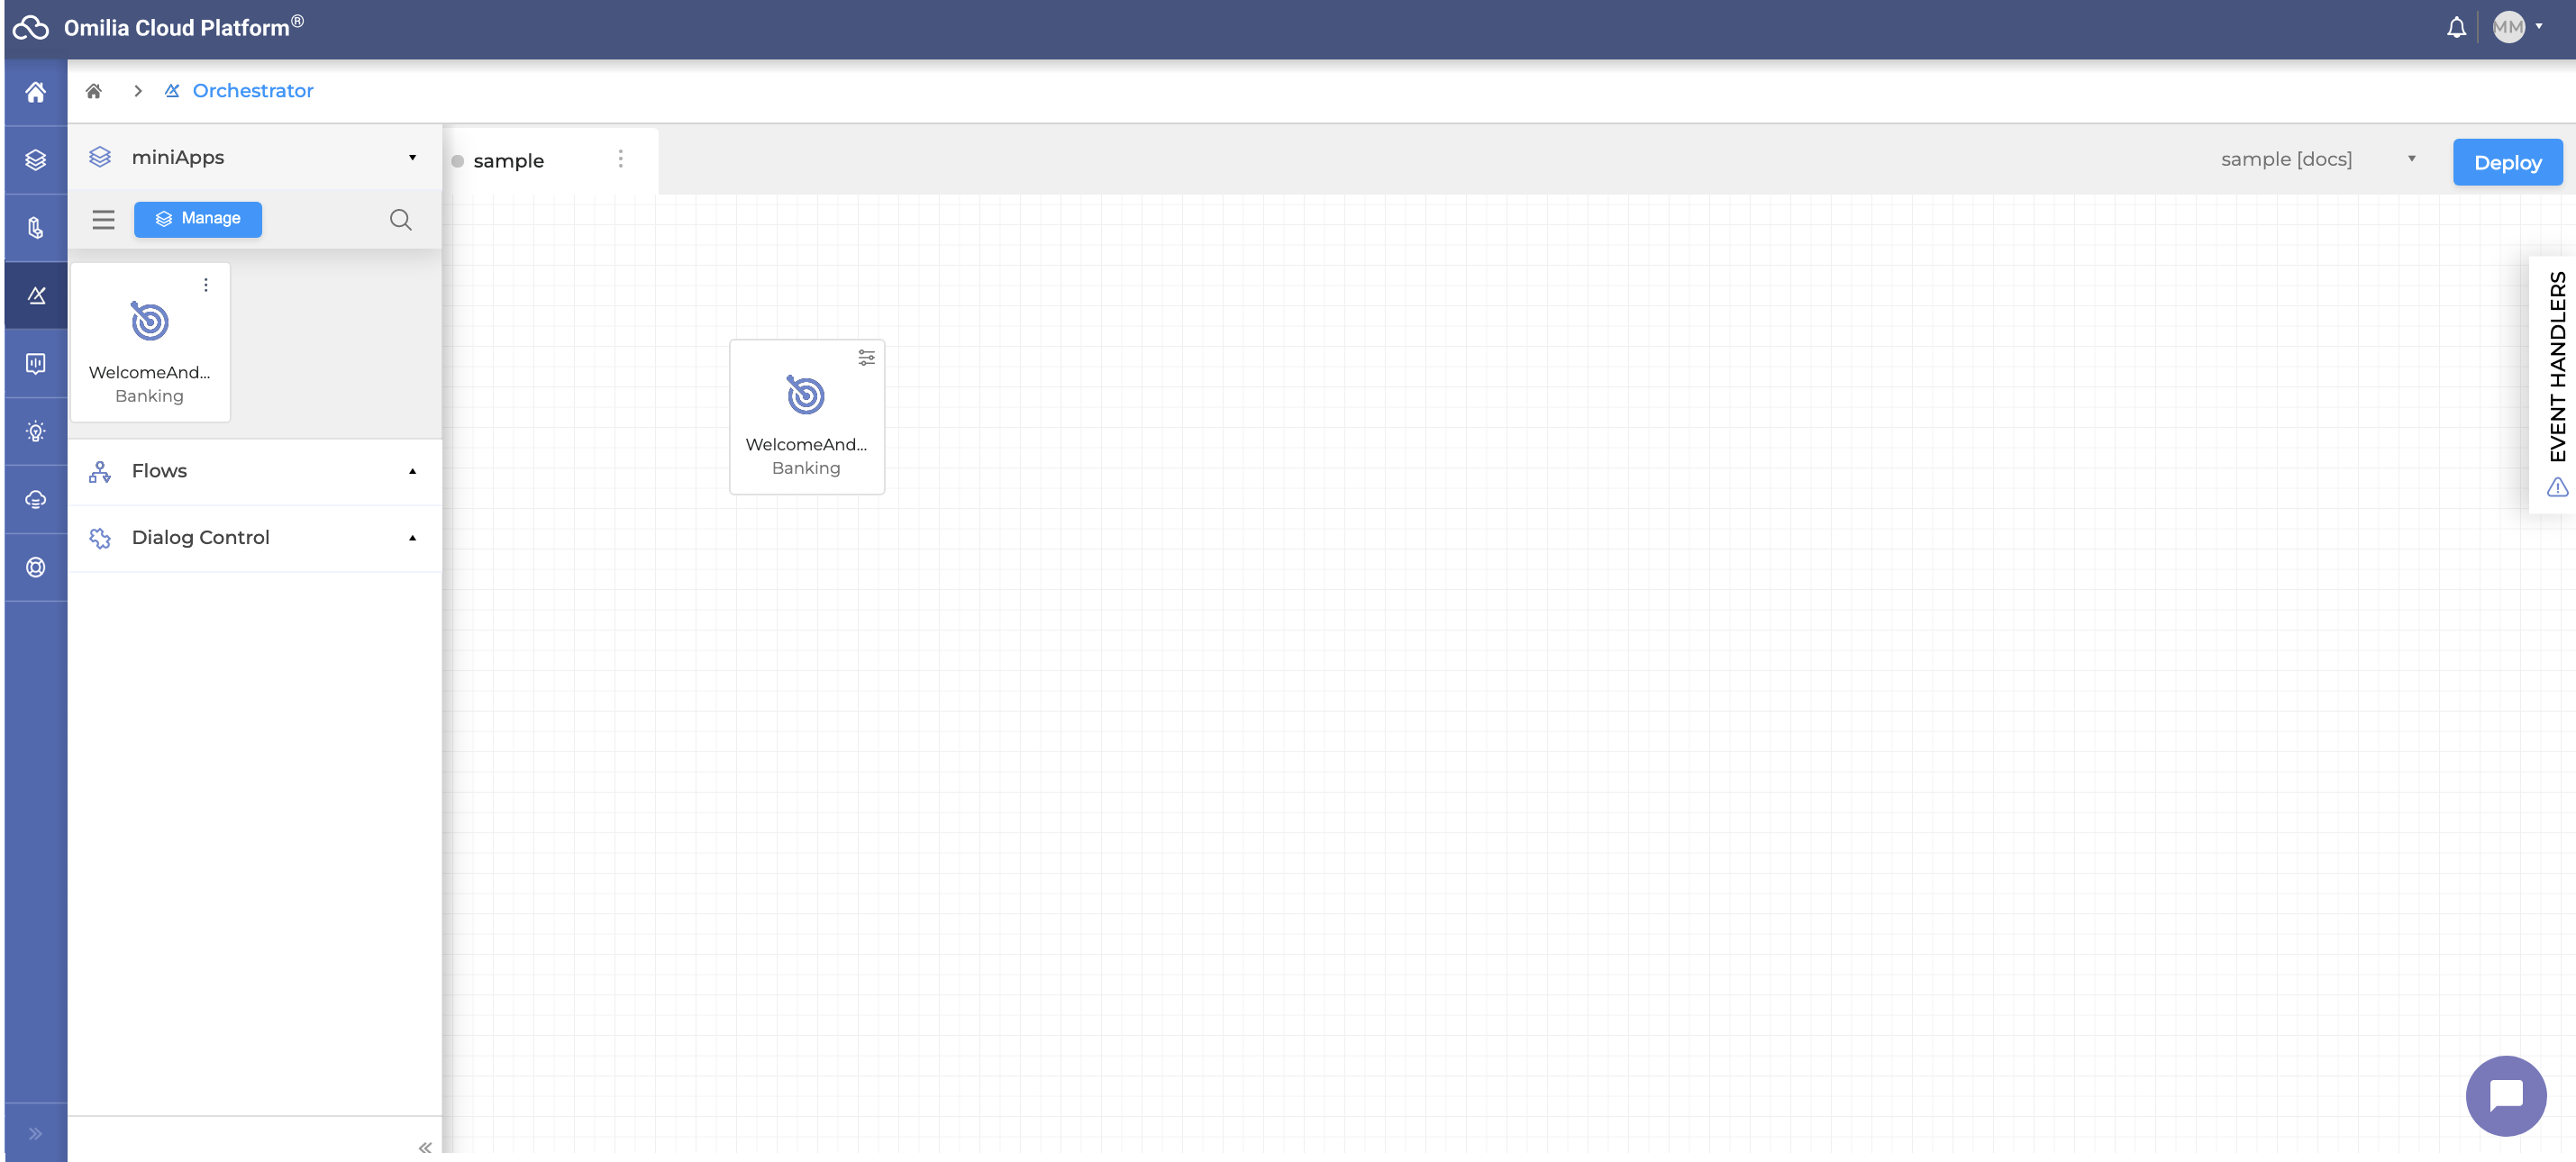Click search icon in miniApps panel
This screenshot has height=1162, width=2576.
coord(400,220)
